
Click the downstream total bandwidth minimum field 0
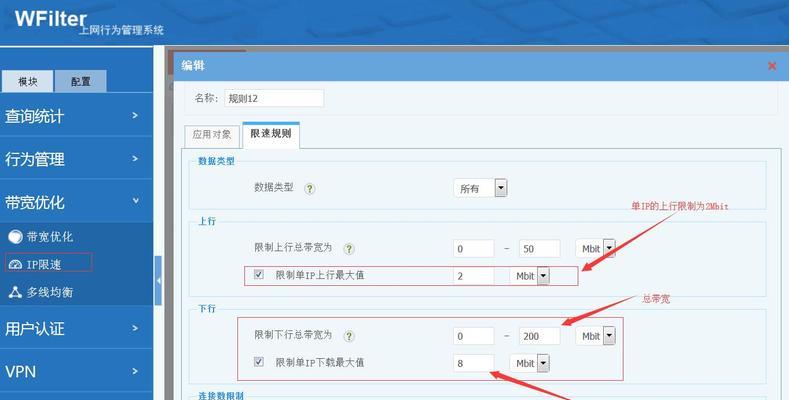coord(474,336)
